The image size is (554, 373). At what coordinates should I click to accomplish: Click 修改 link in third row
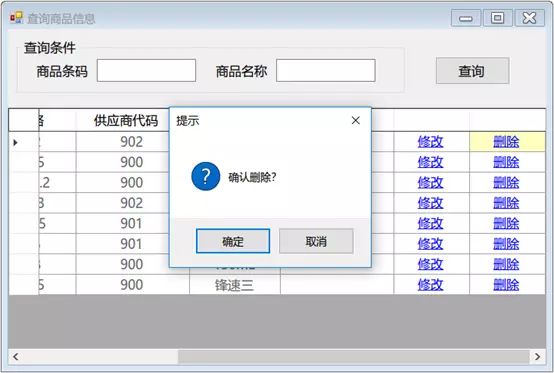tap(430, 183)
